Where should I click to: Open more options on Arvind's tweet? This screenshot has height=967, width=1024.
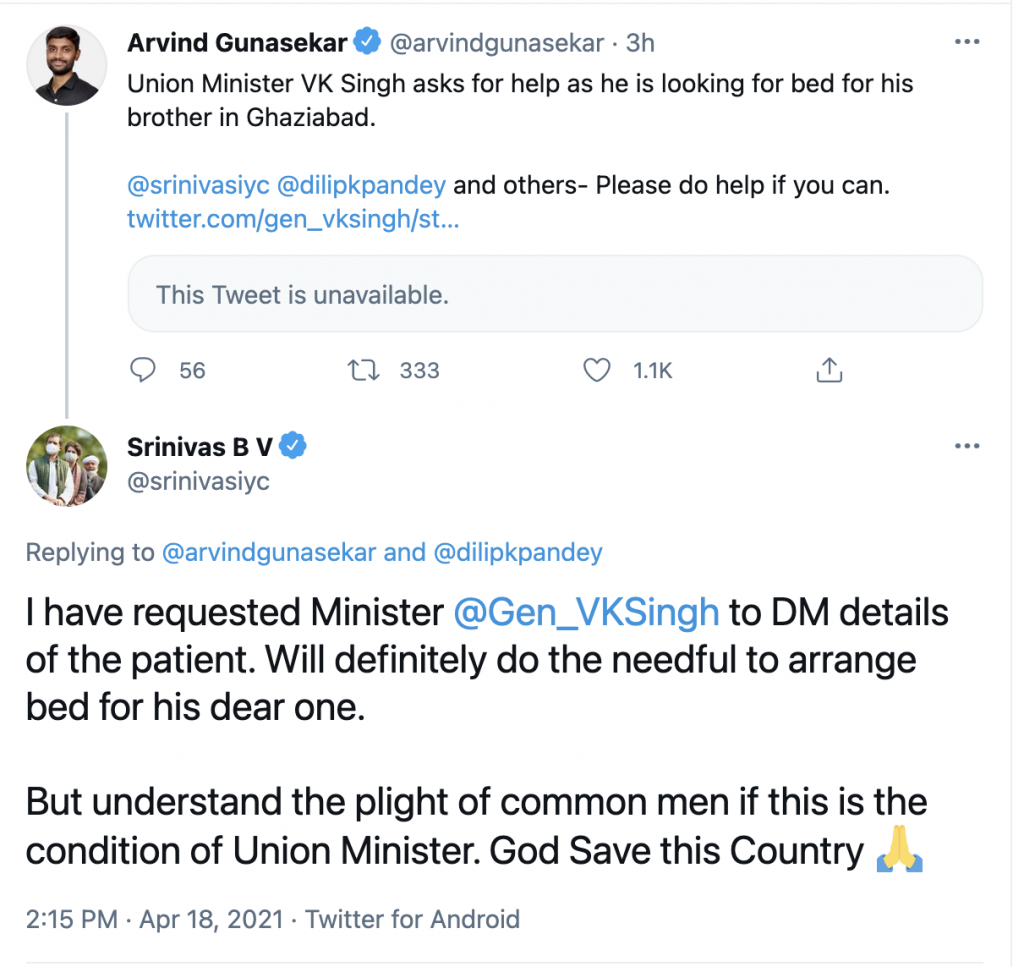(x=967, y=42)
